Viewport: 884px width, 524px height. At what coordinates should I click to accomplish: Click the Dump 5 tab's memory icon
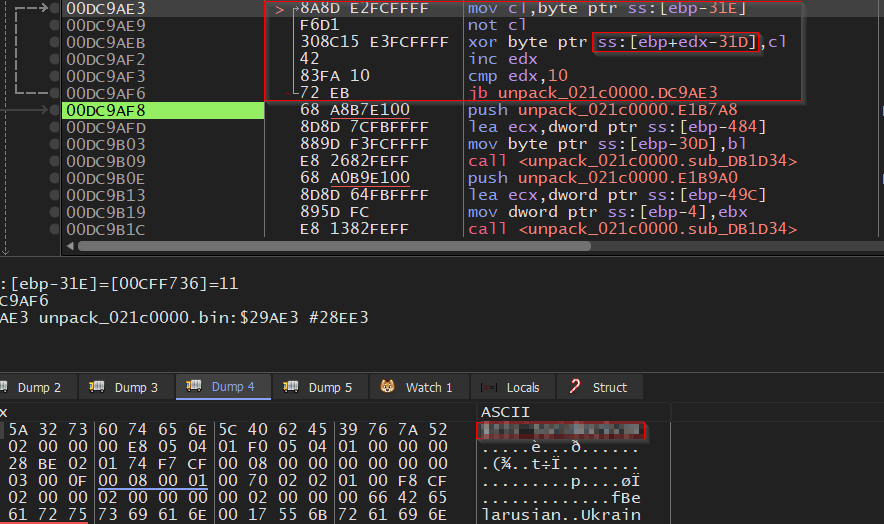click(x=290, y=386)
